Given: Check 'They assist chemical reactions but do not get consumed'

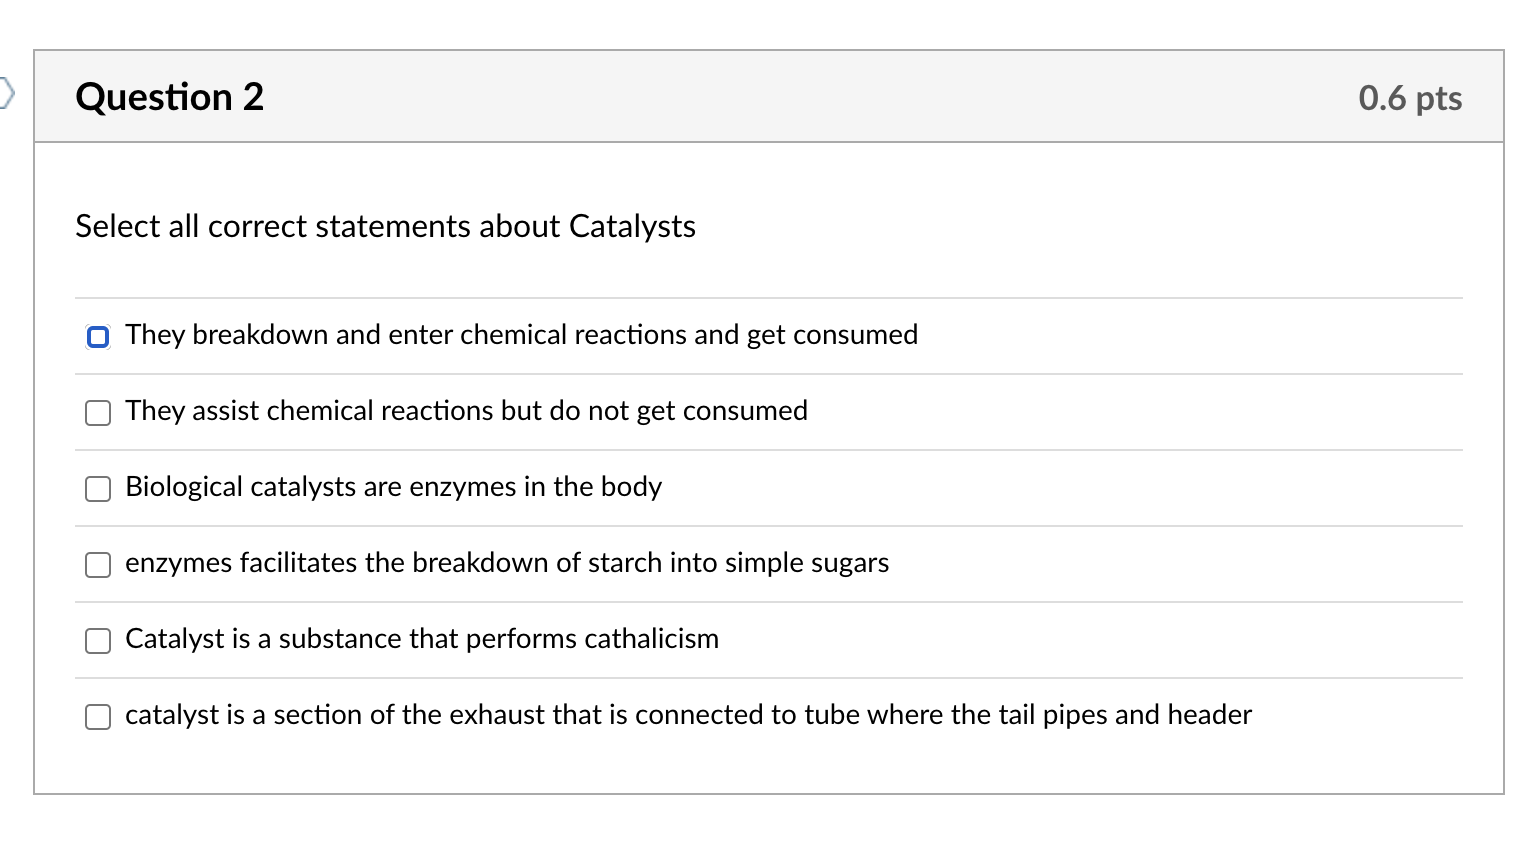Looking at the screenshot, I should [x=97, y=412].
